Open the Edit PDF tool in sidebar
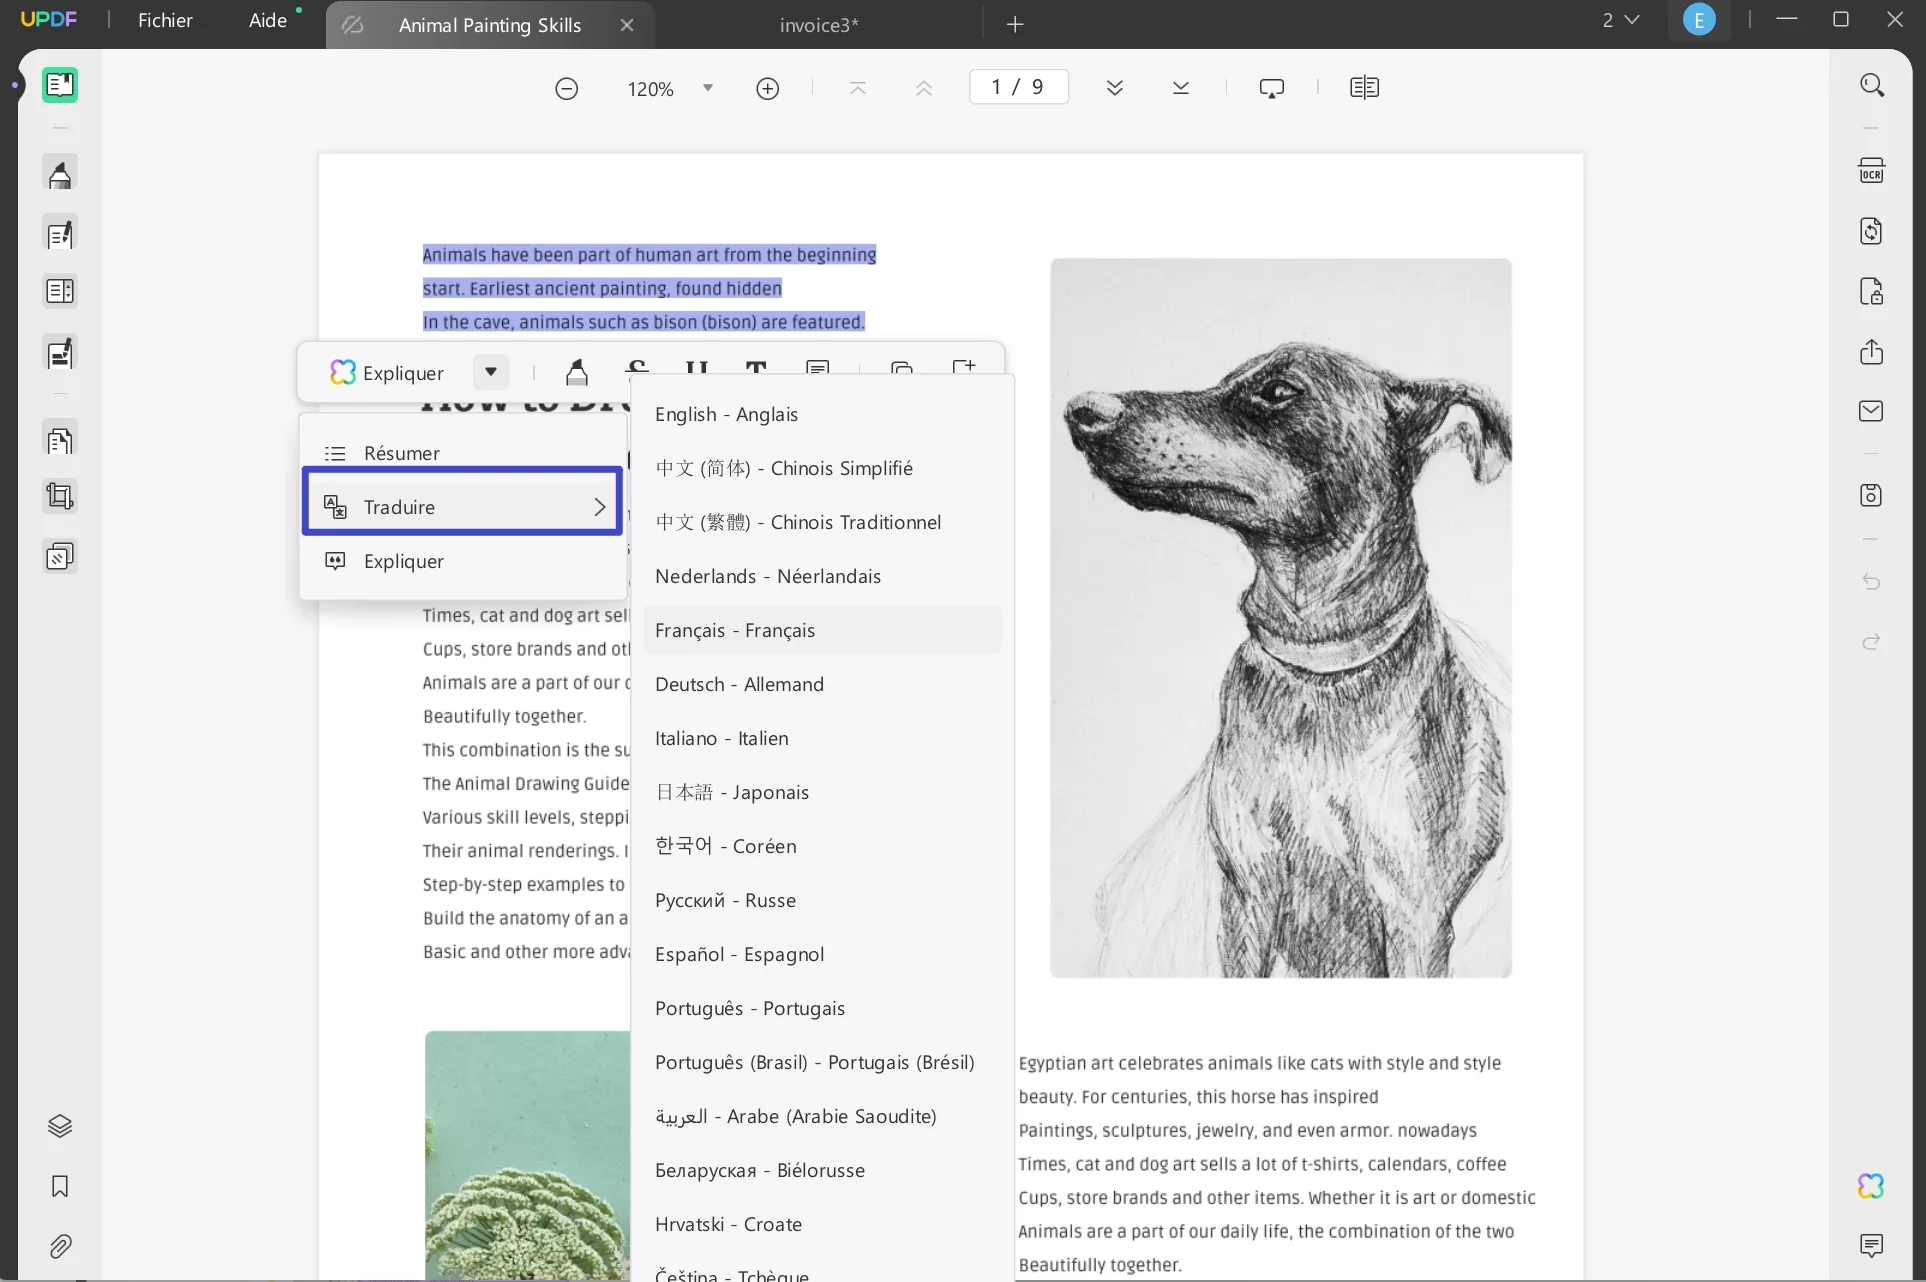 click(x=60, y=234)
